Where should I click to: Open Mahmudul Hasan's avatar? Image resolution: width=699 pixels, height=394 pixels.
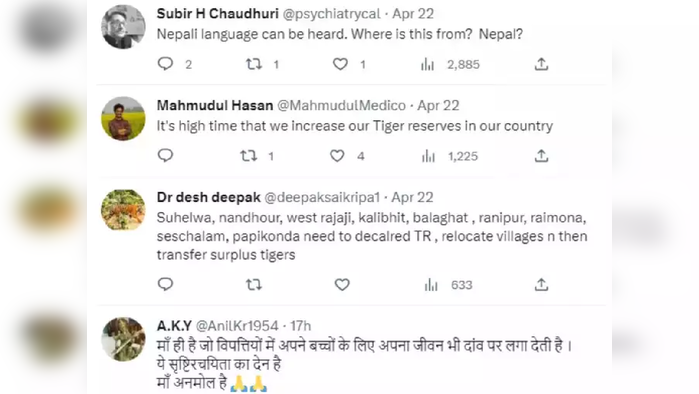[123, 119]
